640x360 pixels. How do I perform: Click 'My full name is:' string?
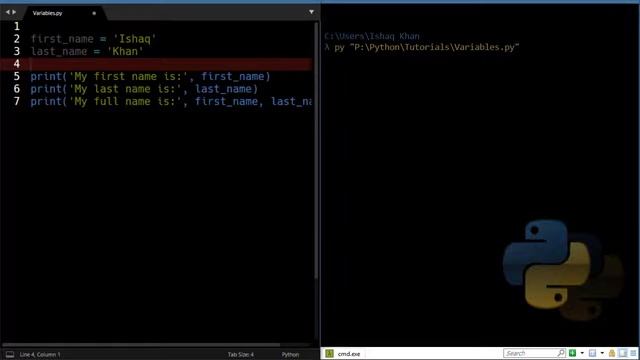[x=124, y=101]
